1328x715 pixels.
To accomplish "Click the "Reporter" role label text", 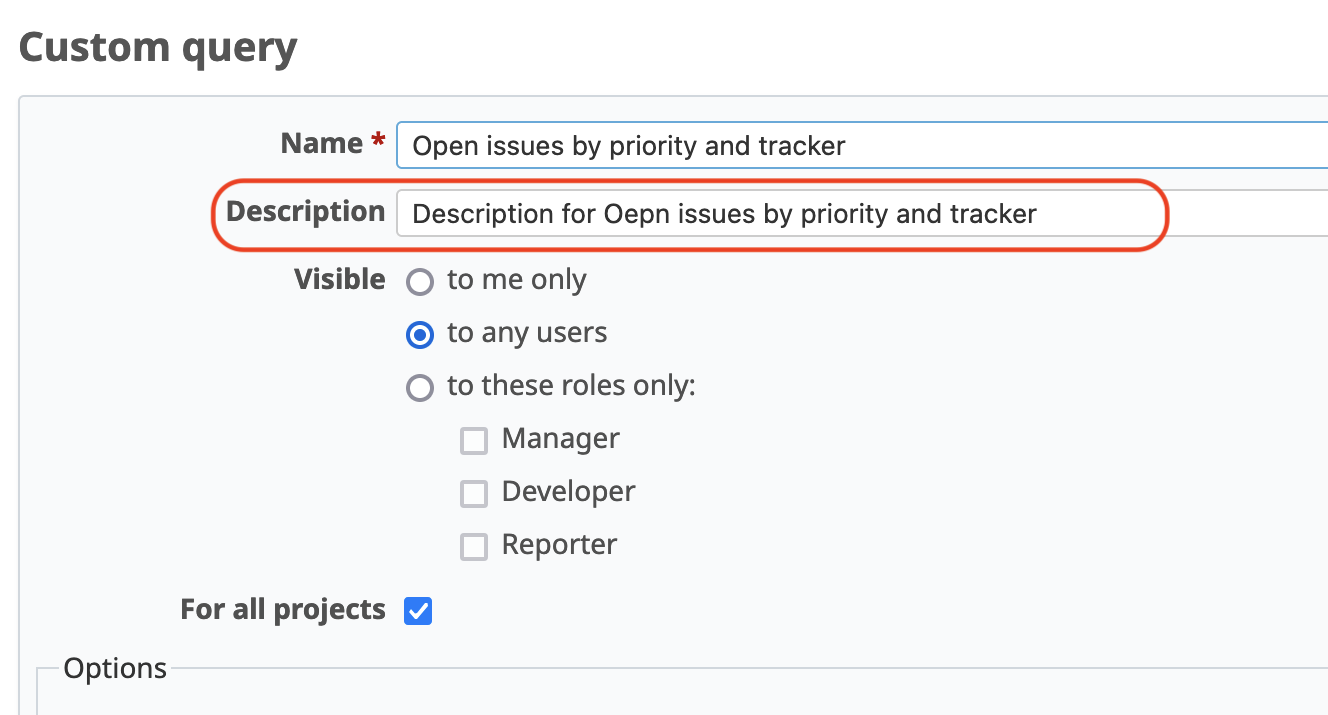I will tap(559, 545).
